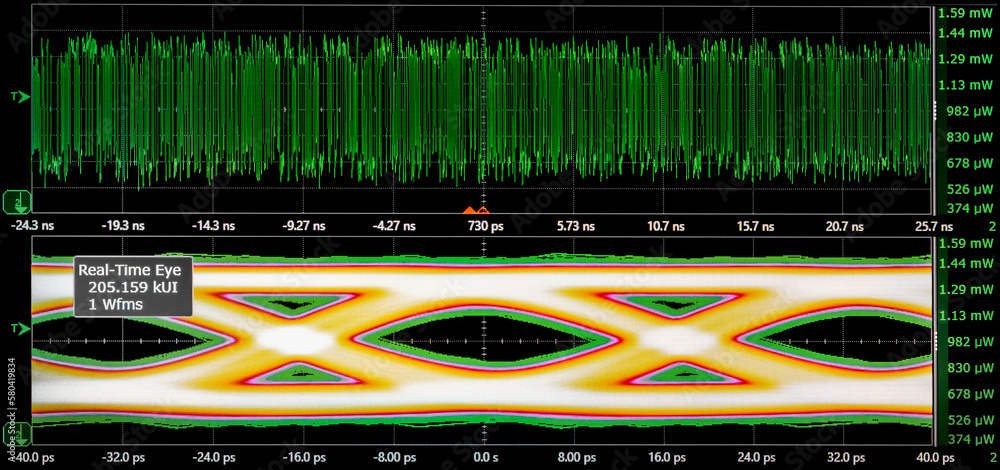
Task: Click the '40.0 ps' eye axis label
Action: pyautogui.click(x=935, y=458)
